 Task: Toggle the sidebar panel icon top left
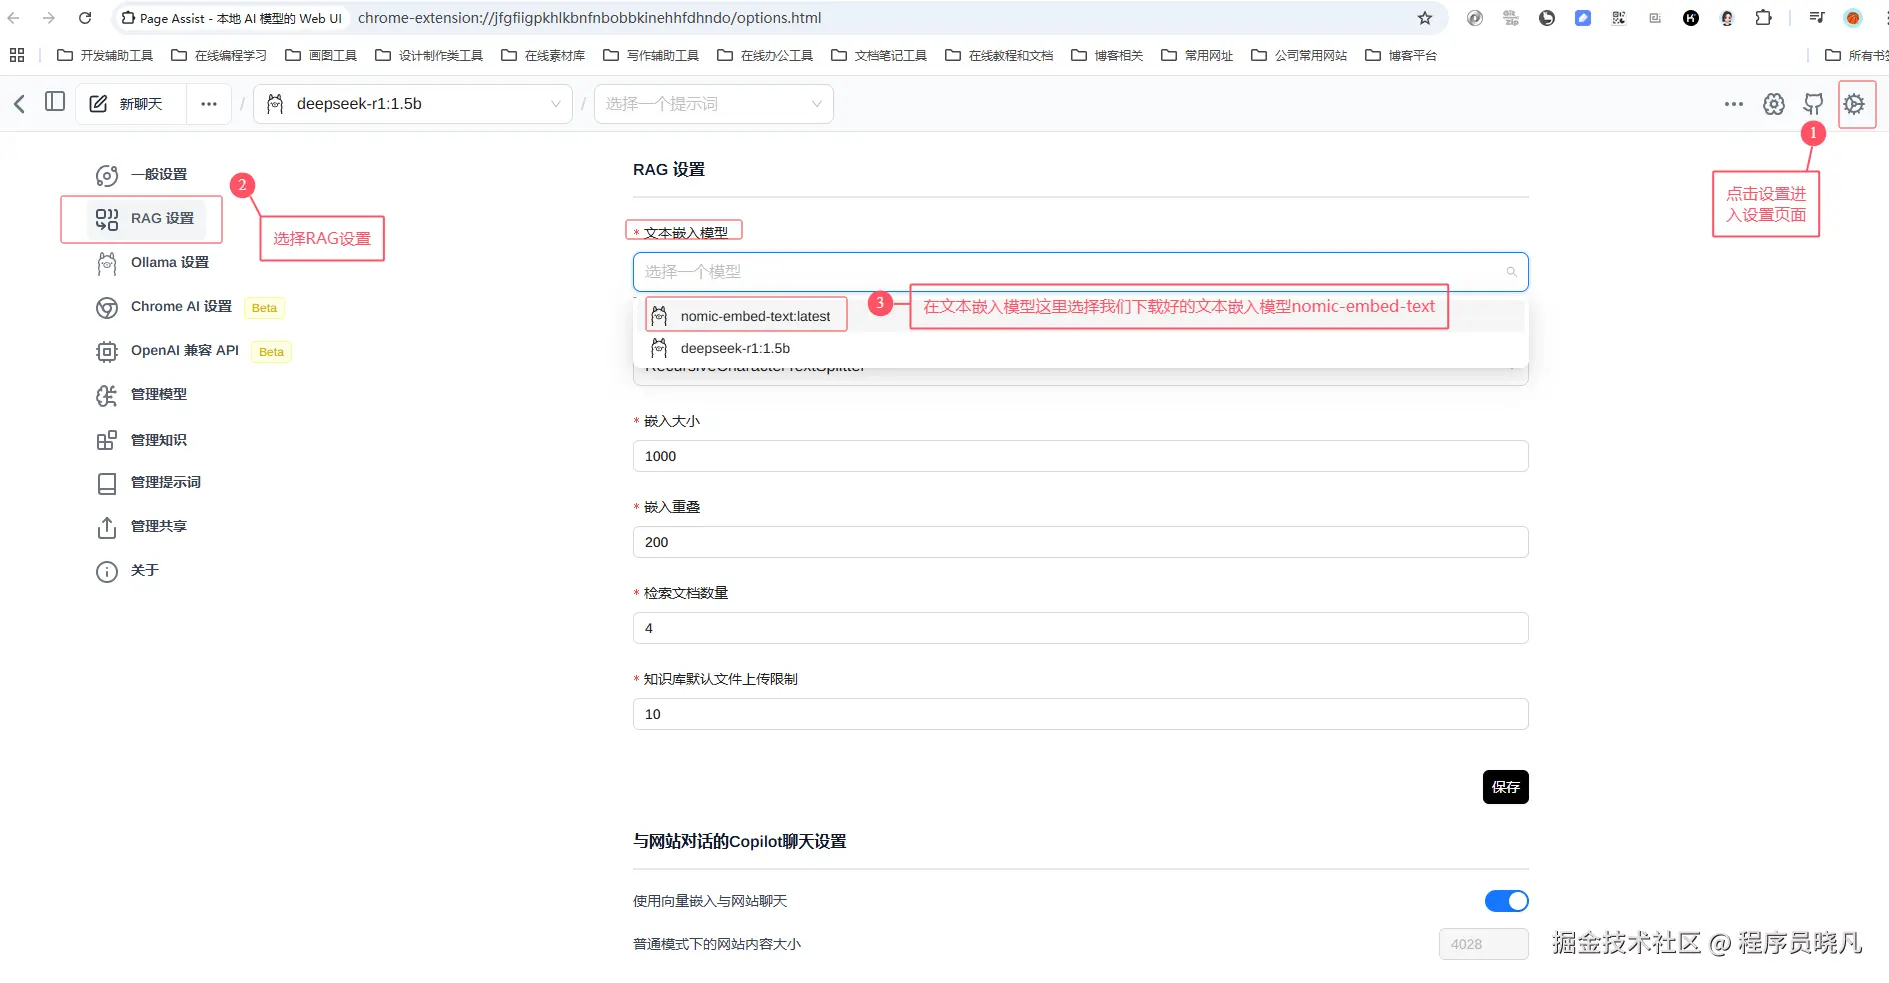coord(55,101)
